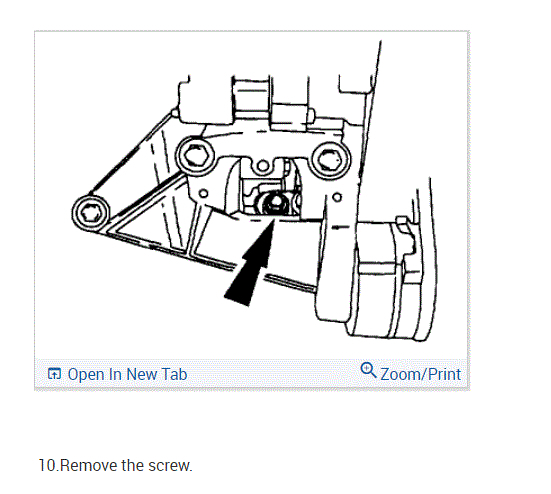Click the dark screw the arrow points to

coord(273,203)
